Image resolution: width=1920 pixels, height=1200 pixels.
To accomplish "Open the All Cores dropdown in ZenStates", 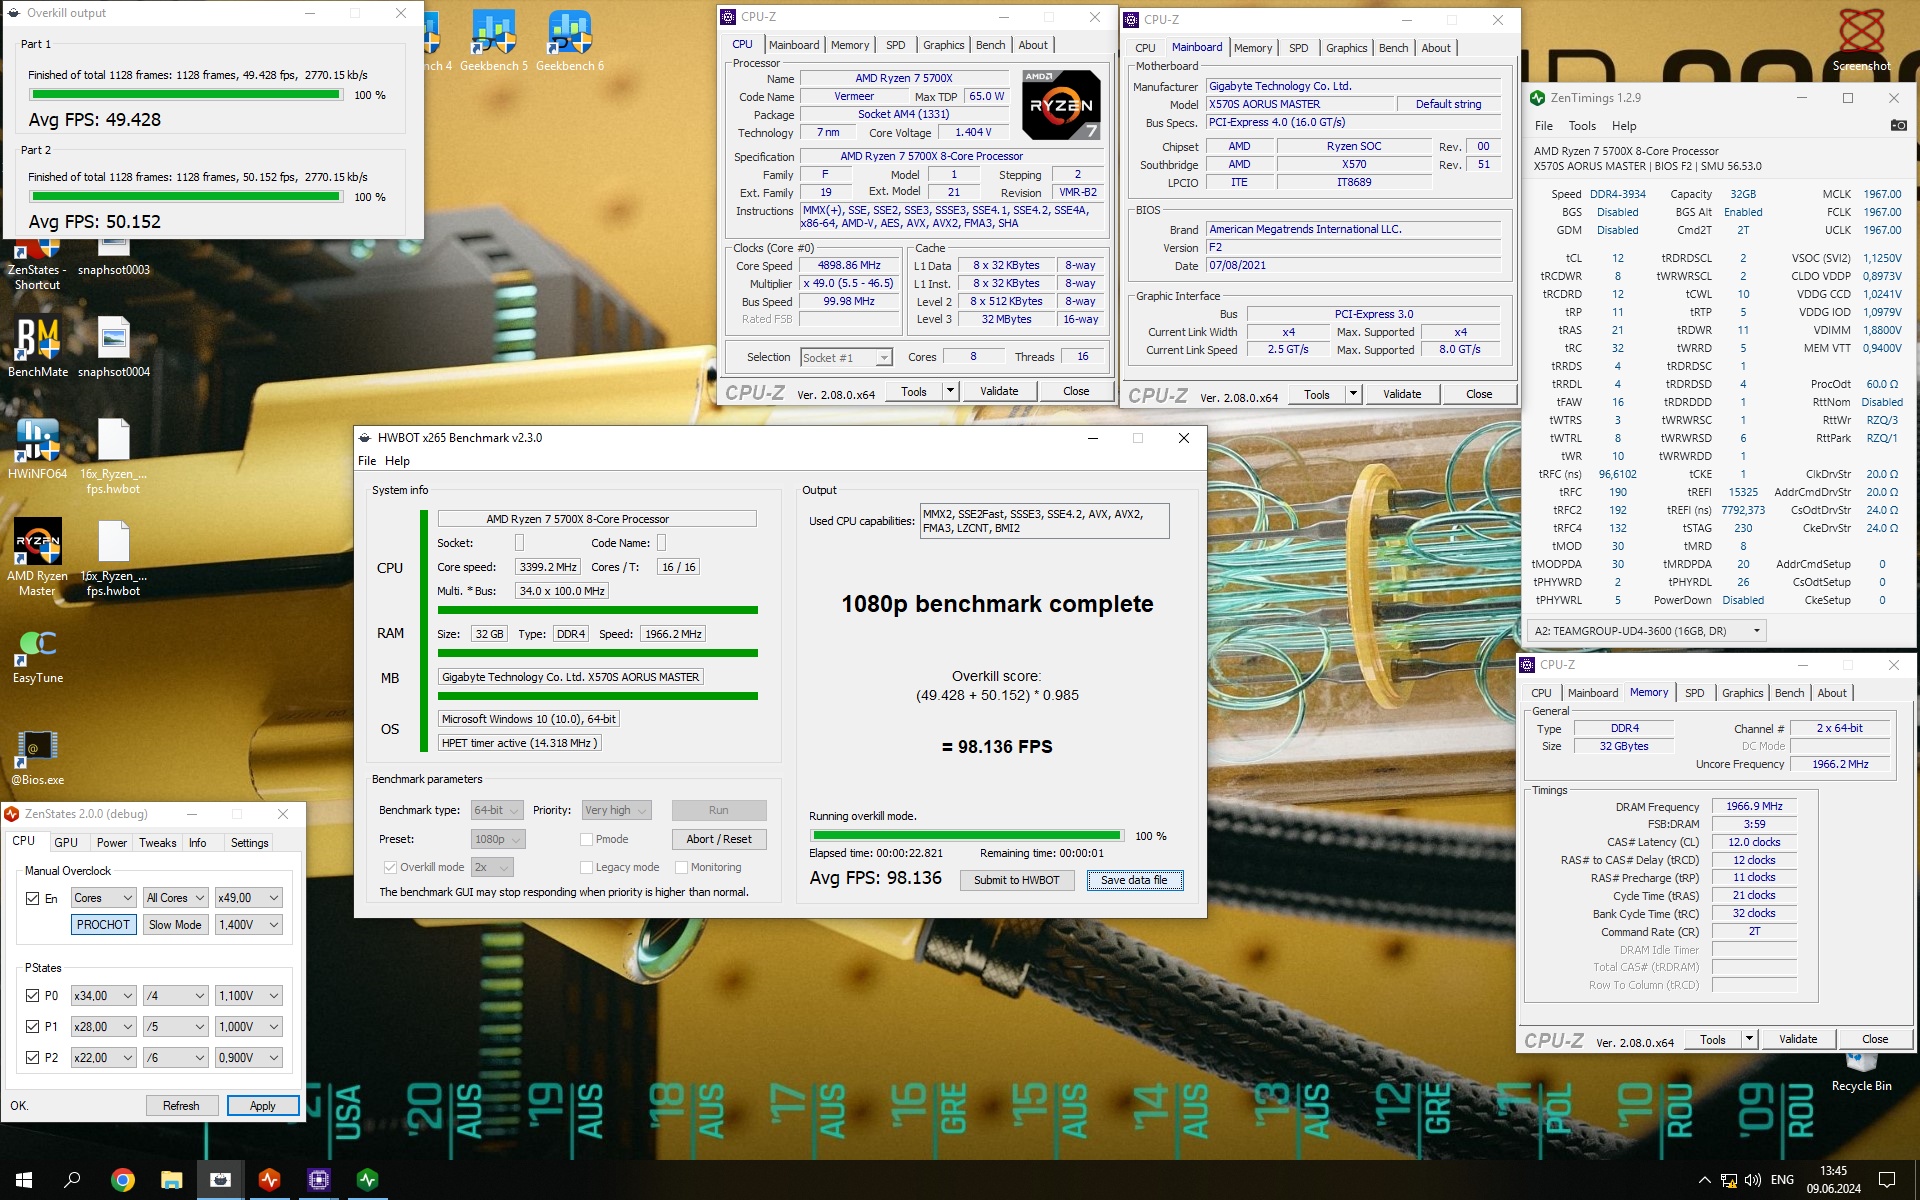I will 175,898.
